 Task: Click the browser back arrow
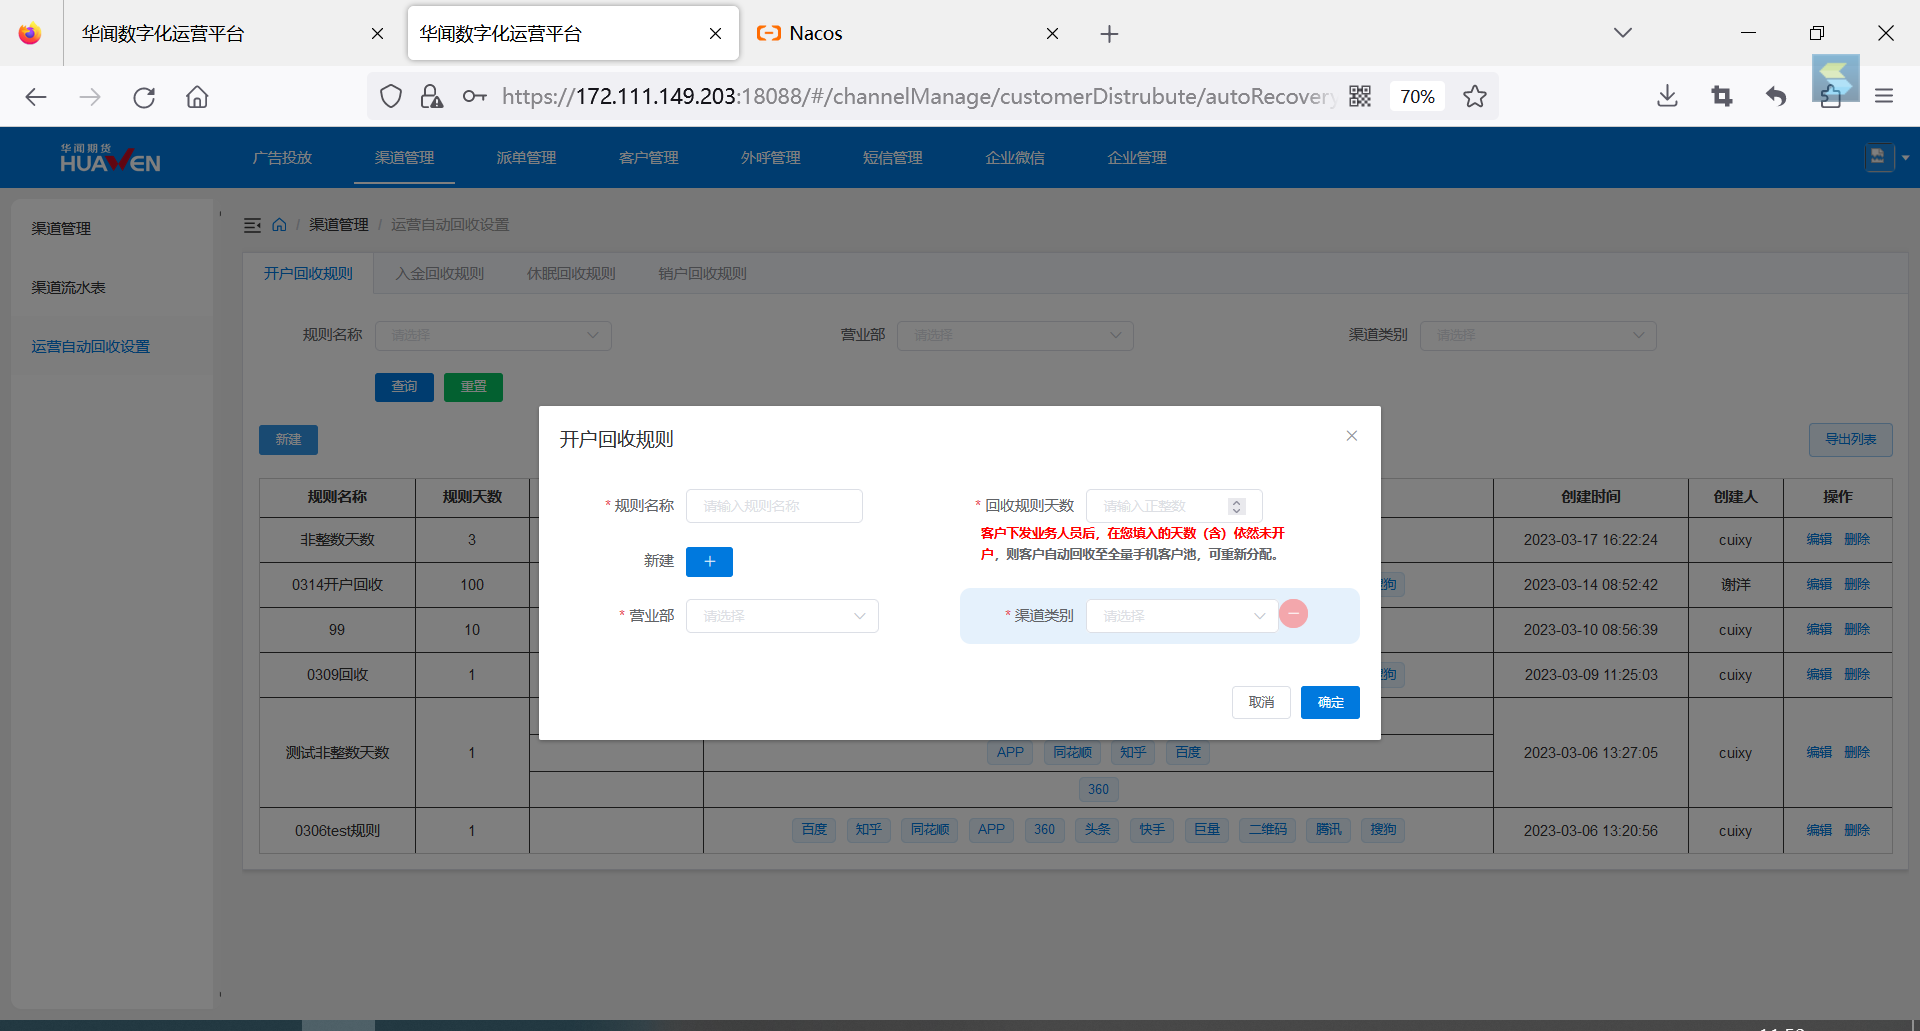(x=36, y=97)
